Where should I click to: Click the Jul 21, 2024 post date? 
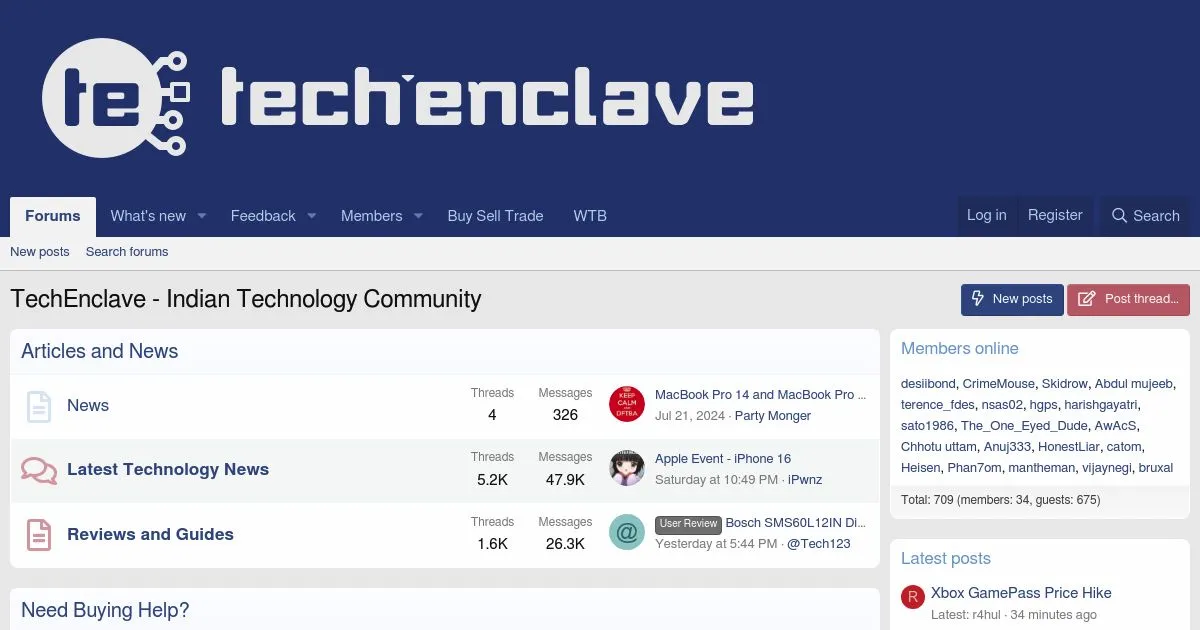690,416
